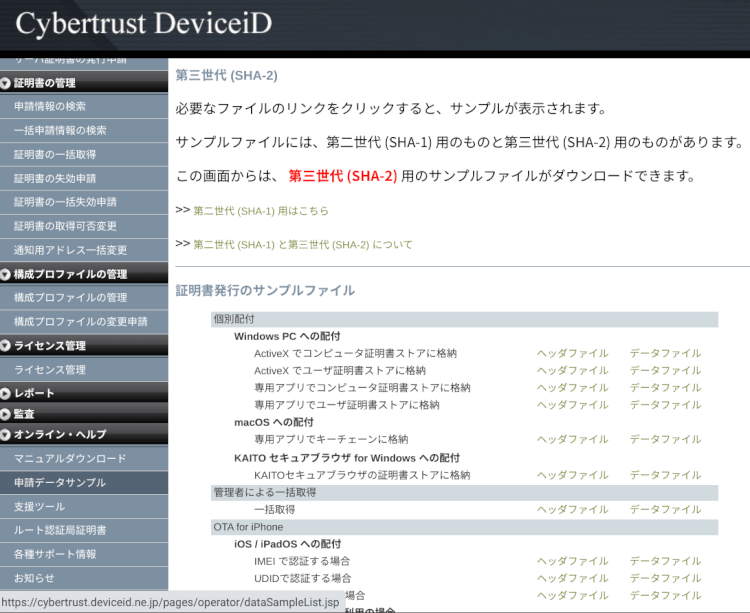
Task: Select 証明書の一括取得 menu item
Action: coord(84,154)
